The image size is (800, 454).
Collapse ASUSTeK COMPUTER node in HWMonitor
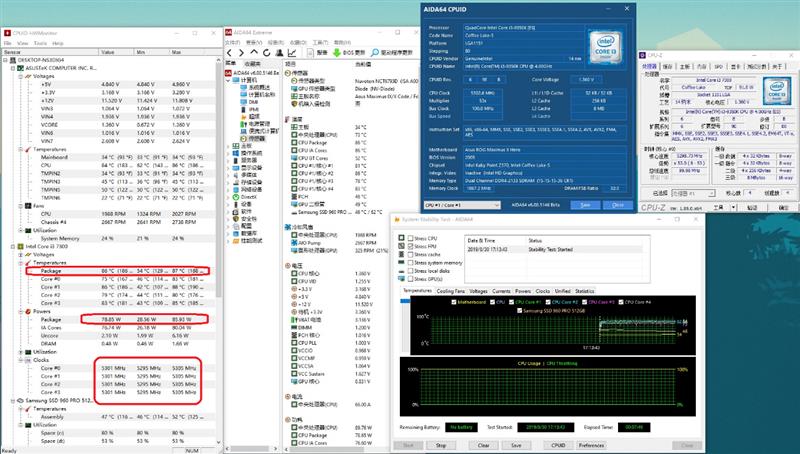click(13, 68)
